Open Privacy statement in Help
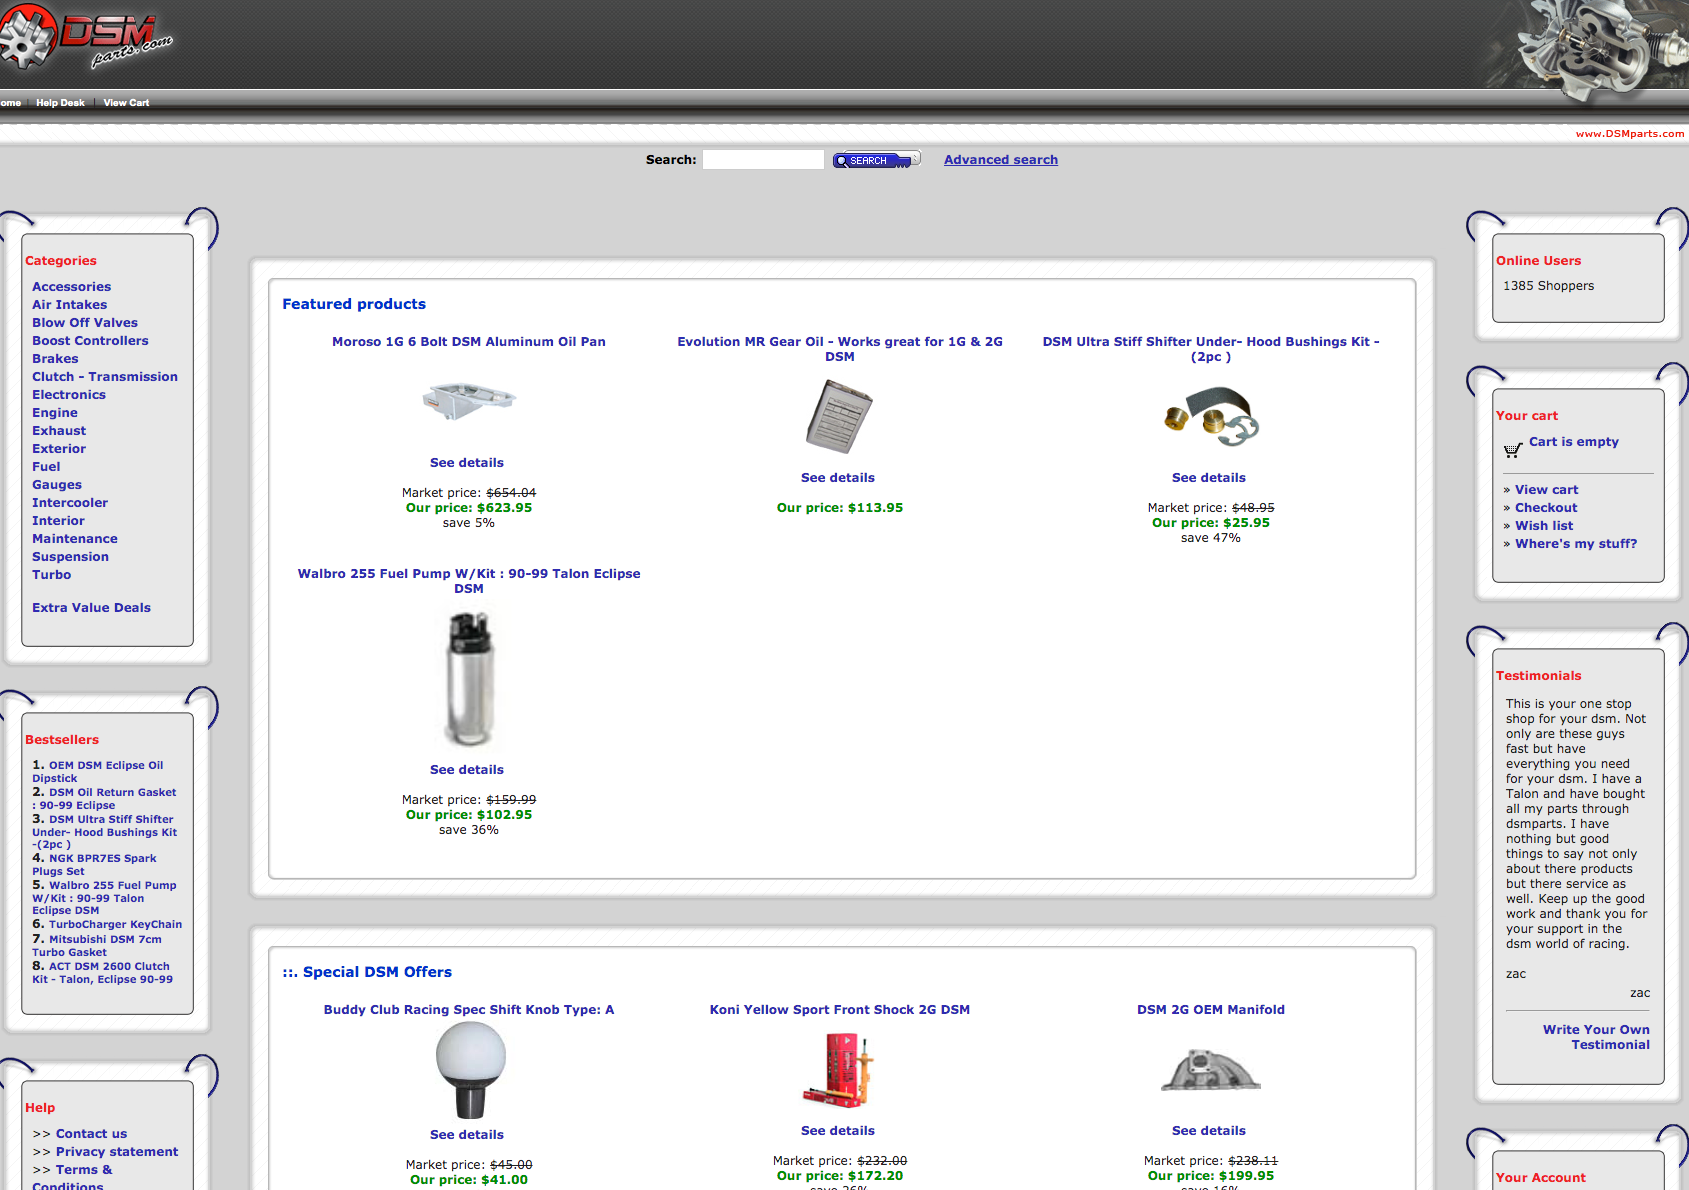This screenshot has width=1689, height=1190. pos(117,1152)
